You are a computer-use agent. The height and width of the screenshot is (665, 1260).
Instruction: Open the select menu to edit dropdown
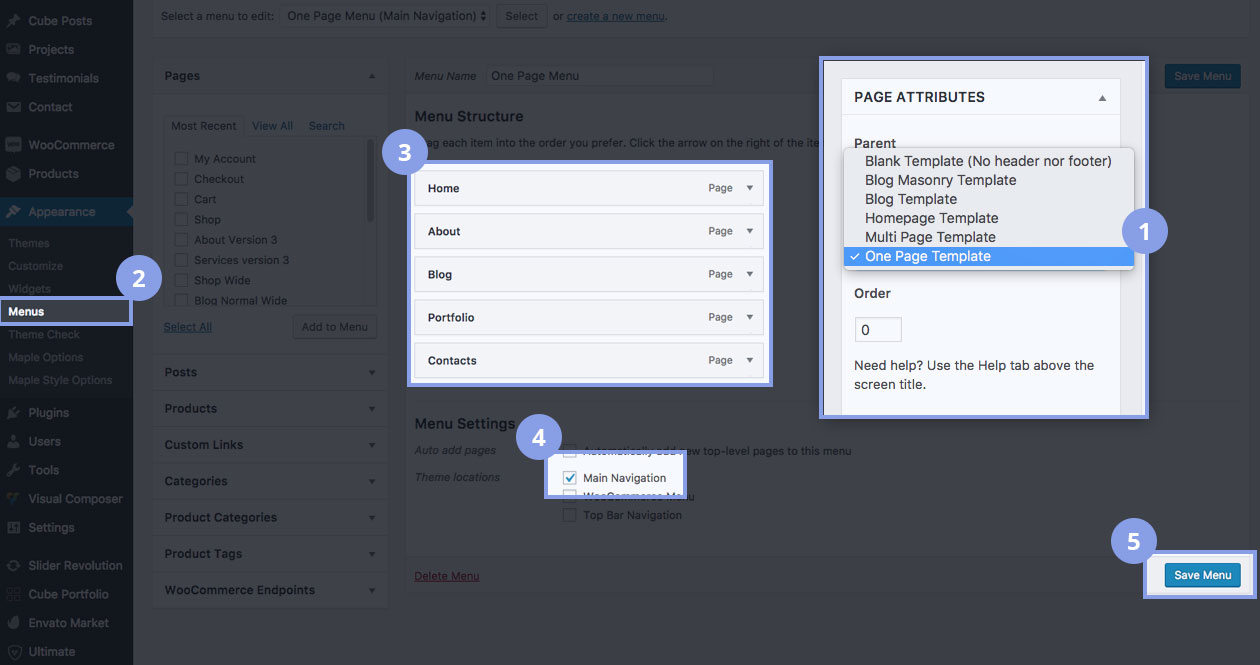point(385,16)
